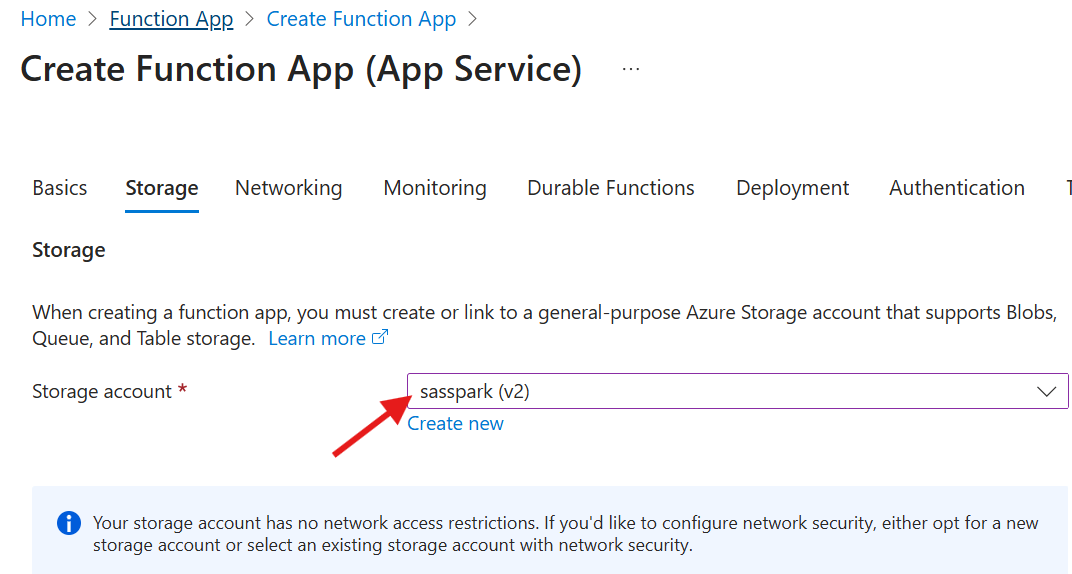Viewport: 1072px width, 574px height.
Task: Navigate to Function App breadcrumb
Action: tap(171, 19)
